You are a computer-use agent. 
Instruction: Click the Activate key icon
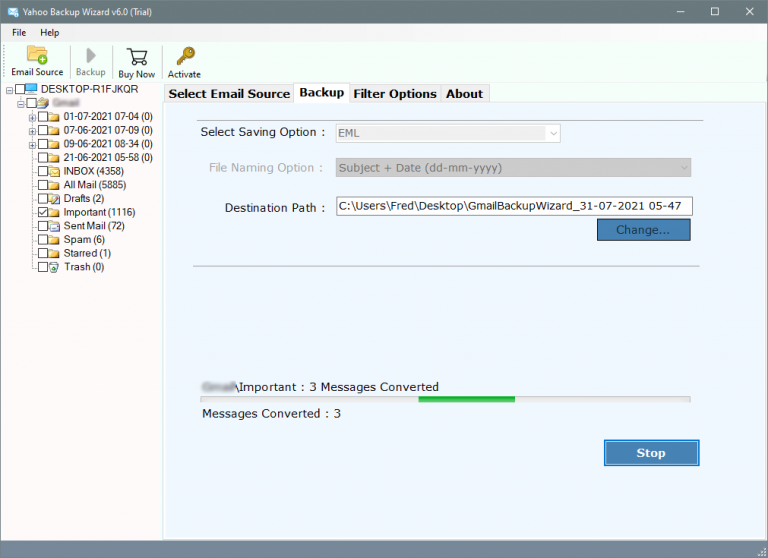coord(186,56)
